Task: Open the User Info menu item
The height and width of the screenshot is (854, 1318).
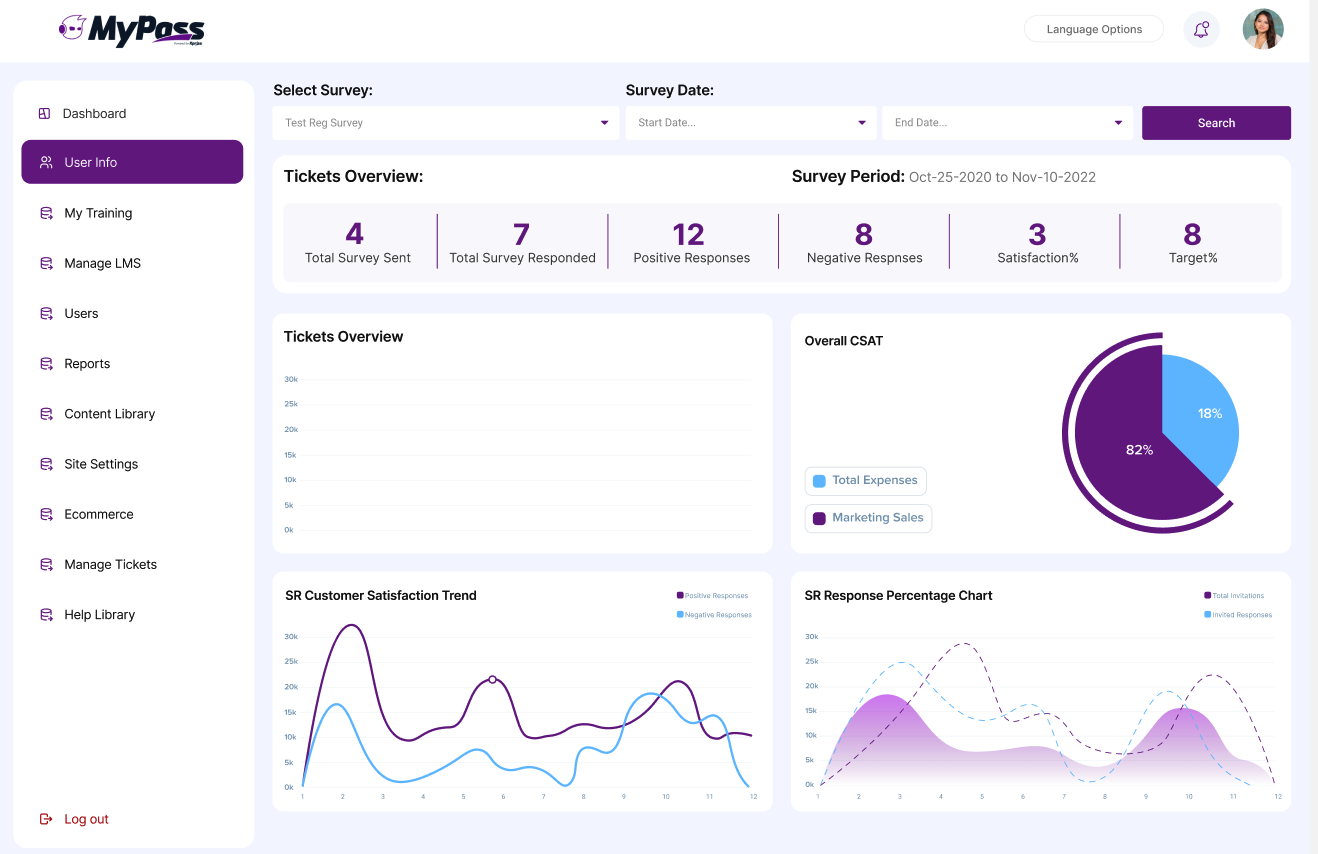Action: coord(132,162)
